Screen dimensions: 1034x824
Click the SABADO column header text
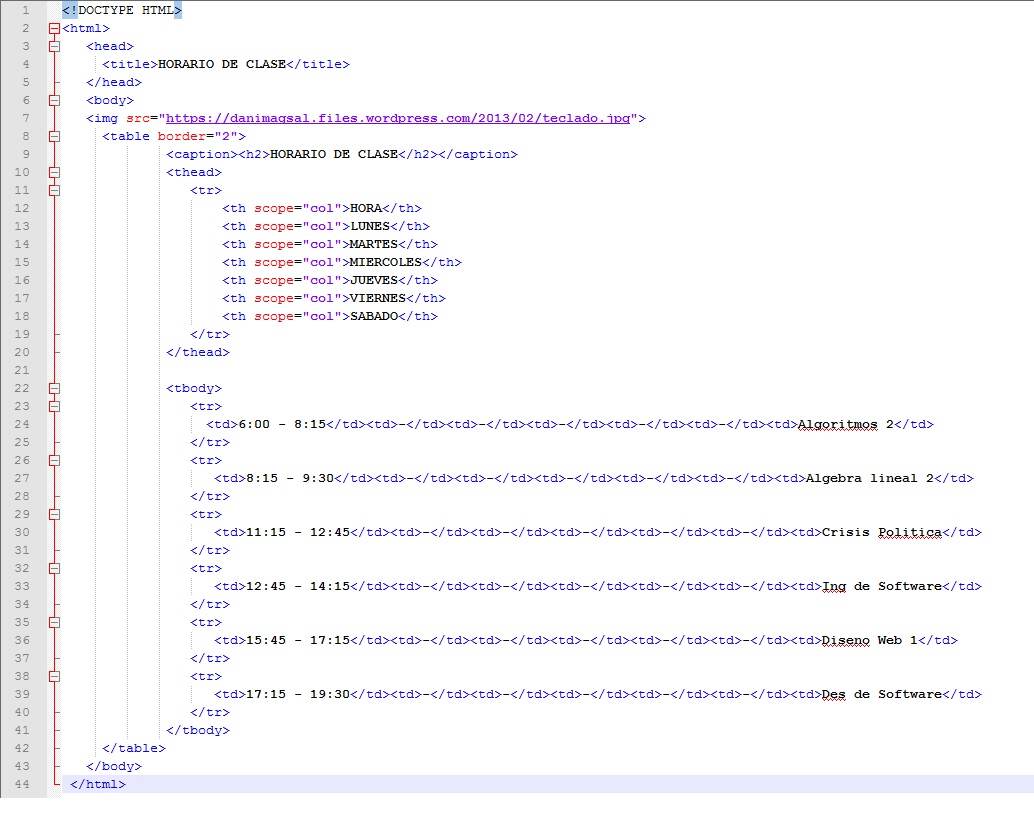(x=373, y=316)
